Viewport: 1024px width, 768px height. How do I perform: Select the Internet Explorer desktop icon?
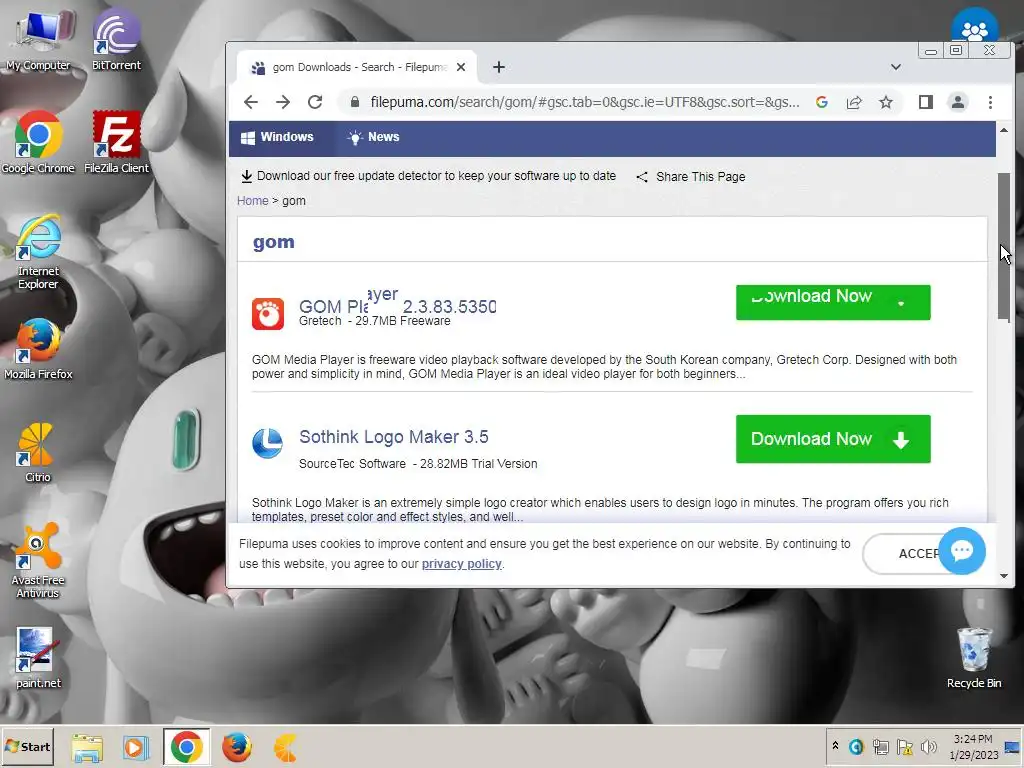(x=38, y=253)
